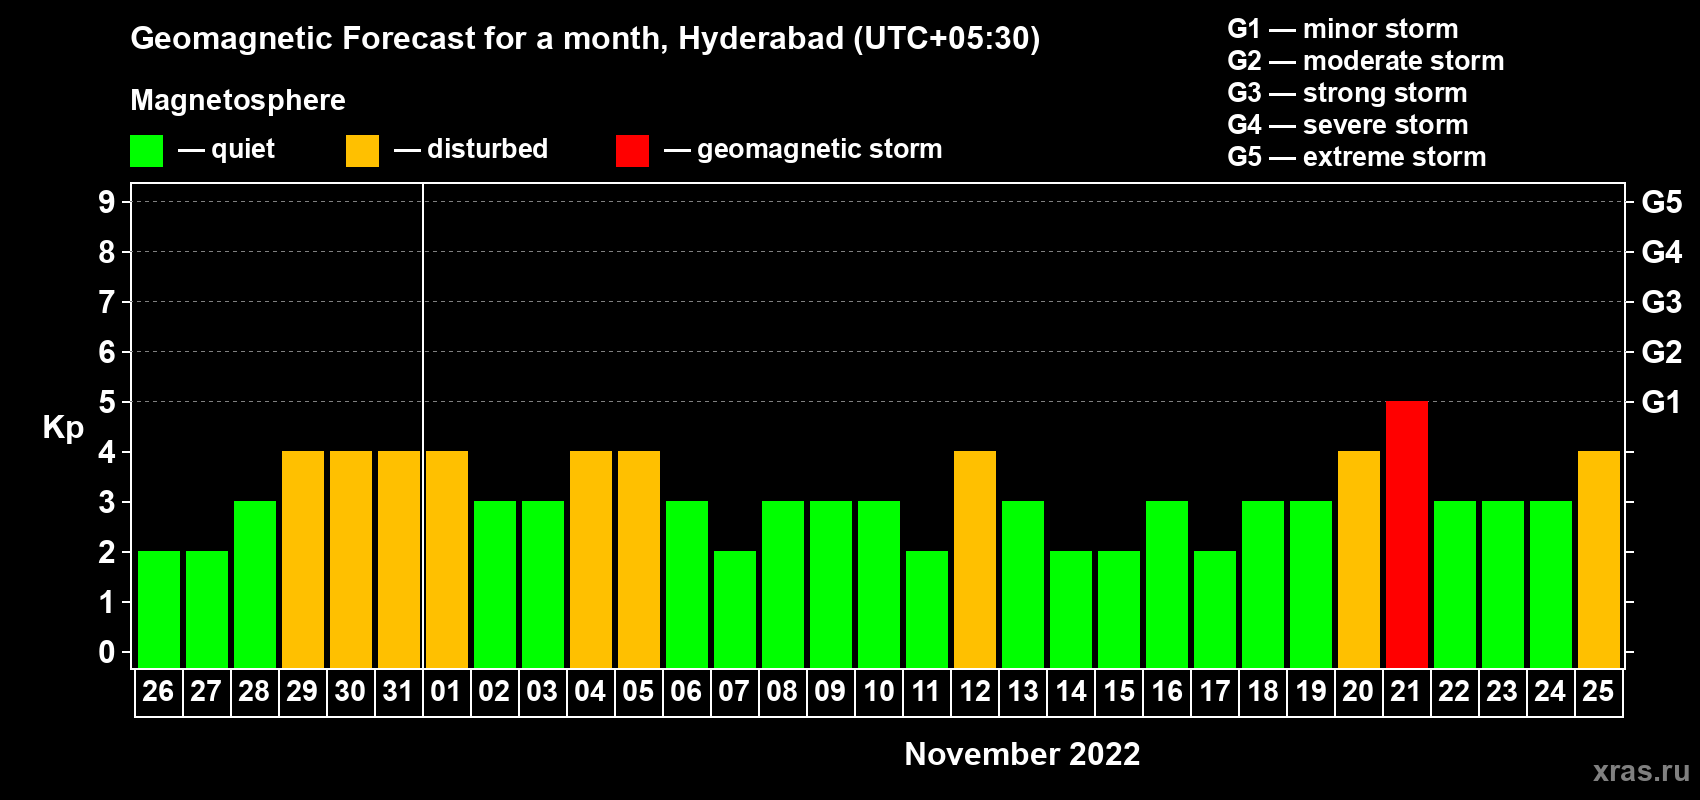1700x800 pixels.
Task: Click the '— quiet' legend label
Action: 227,149
